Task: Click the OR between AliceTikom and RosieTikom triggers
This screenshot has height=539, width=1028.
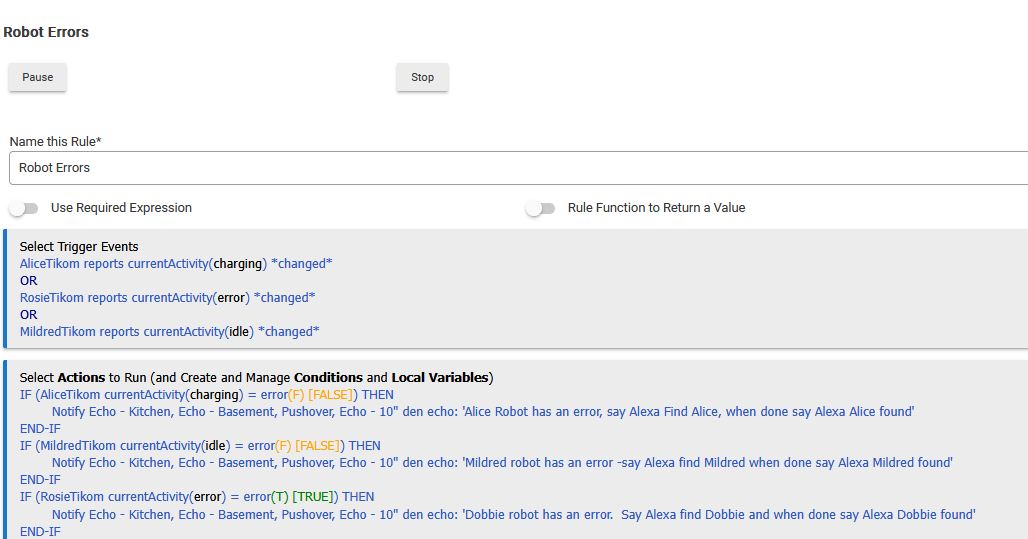Action: [x=28, y=281]
